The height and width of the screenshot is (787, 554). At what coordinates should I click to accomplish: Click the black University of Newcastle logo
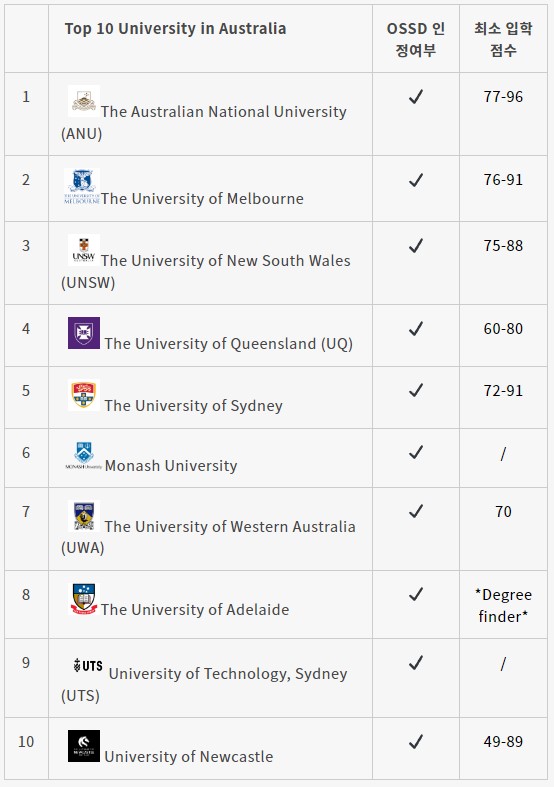(84, 746)
